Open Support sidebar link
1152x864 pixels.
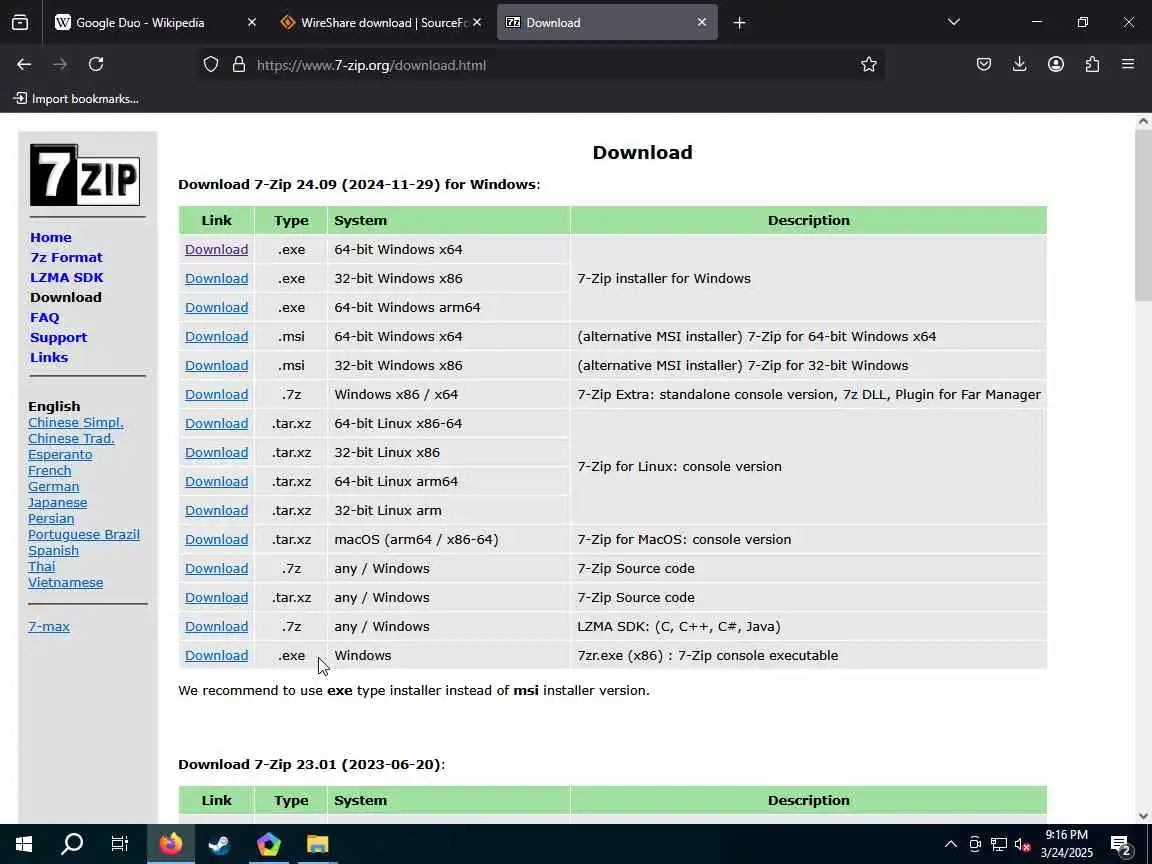click(x=58, y=337)
